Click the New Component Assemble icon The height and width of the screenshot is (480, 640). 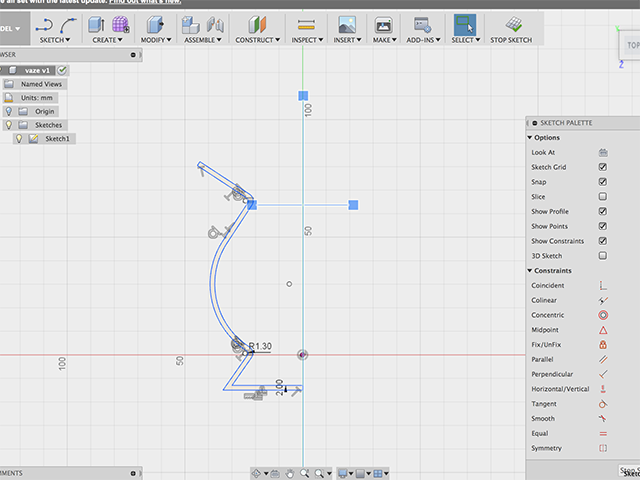click(190, 24)
